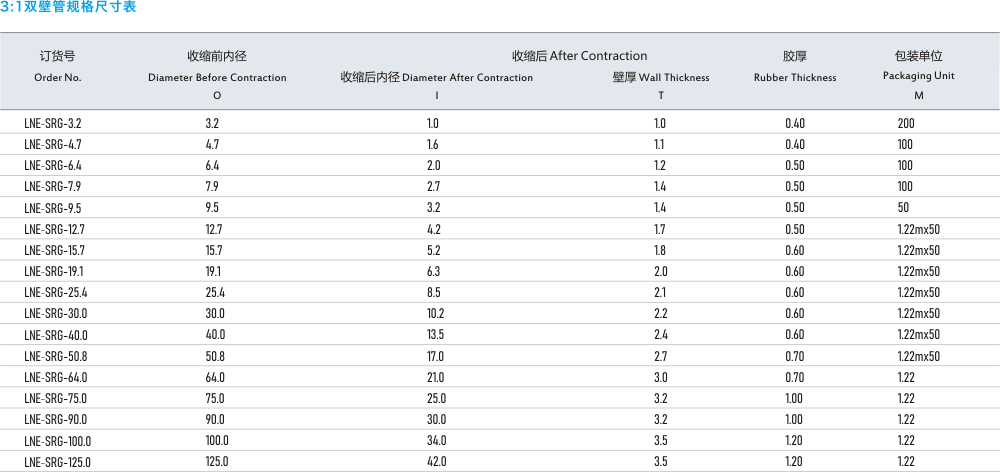1000x472 pixels.
Task: Click wall thickness value 2.7
Action: [x=660, y=356]
